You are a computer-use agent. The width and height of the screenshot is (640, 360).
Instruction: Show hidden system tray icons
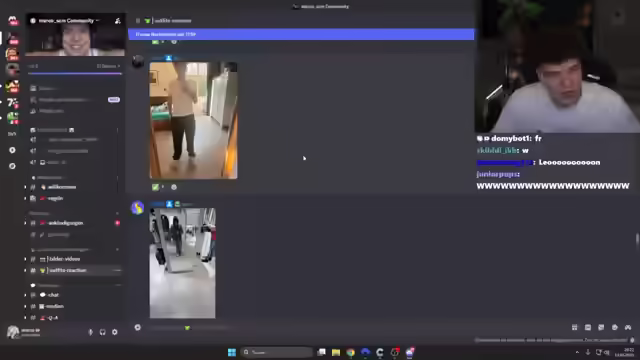click(577, 352)
